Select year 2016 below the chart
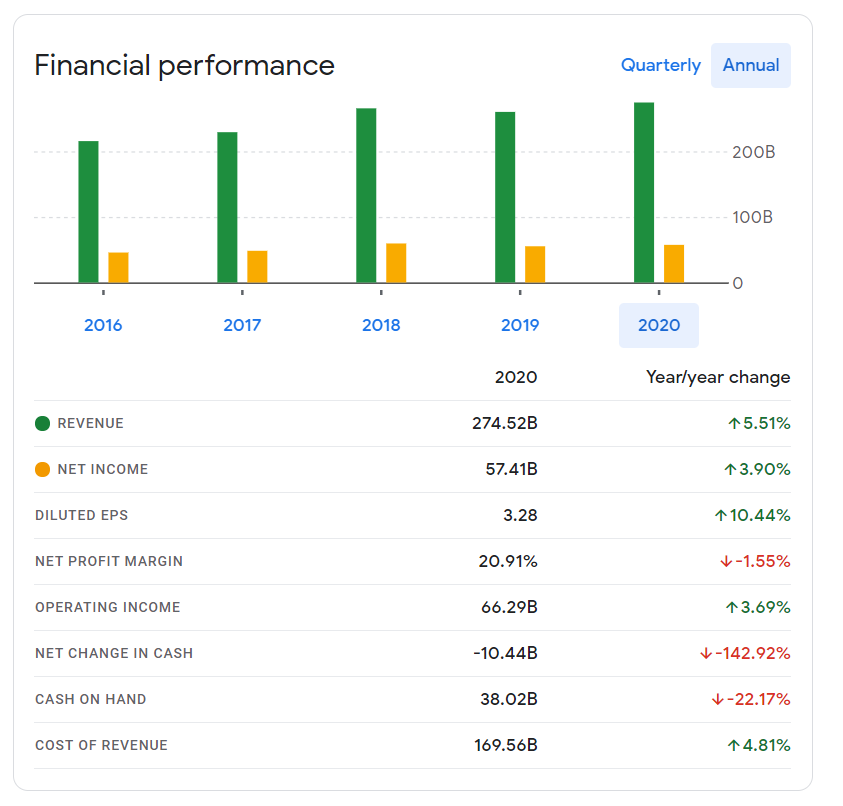This screenshot has width=843, height=806. pos(103,325)
